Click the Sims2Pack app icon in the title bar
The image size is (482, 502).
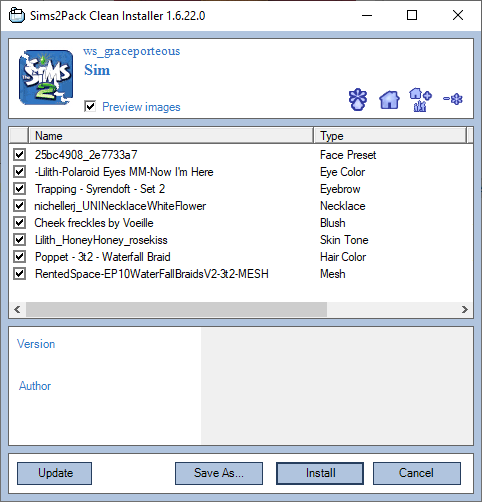point(17,16)
